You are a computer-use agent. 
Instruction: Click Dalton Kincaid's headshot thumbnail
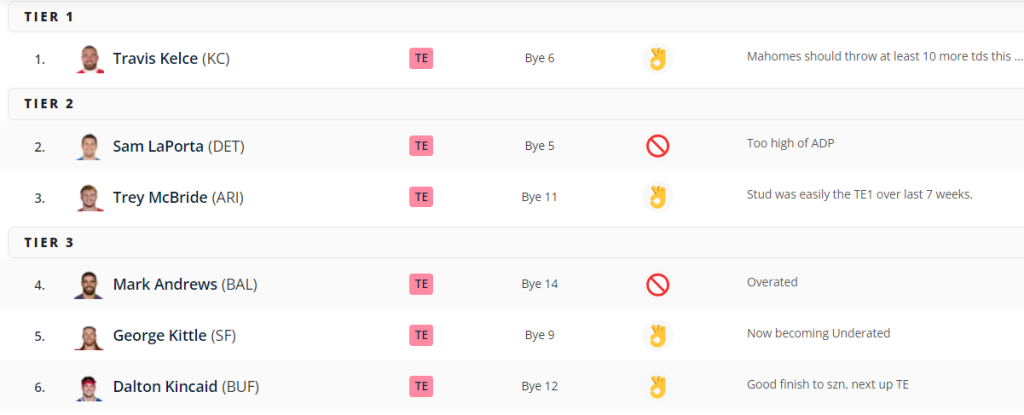click(x=88, y=387)
